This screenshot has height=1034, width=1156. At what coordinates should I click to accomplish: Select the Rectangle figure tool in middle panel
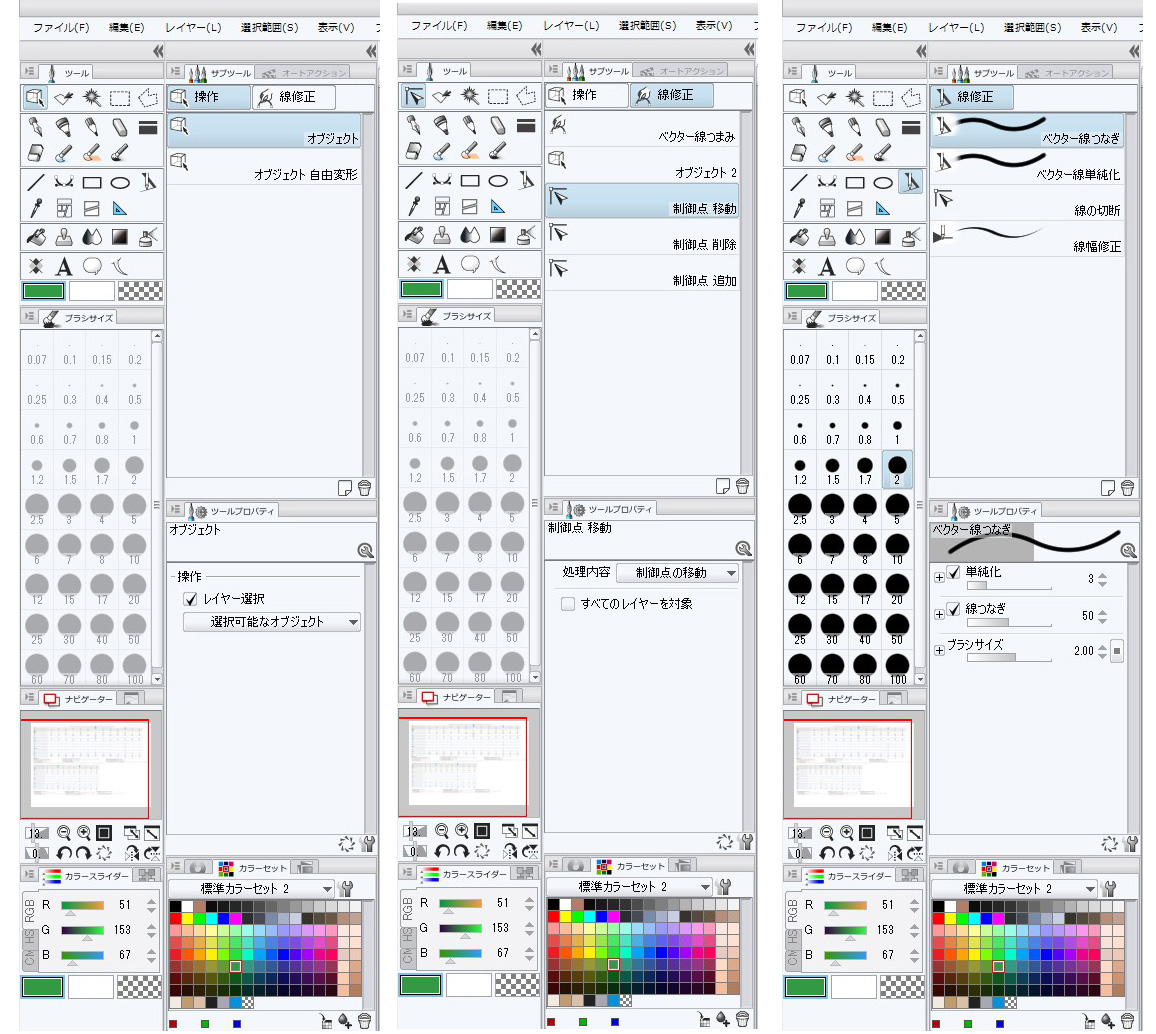tap(470, 180)
